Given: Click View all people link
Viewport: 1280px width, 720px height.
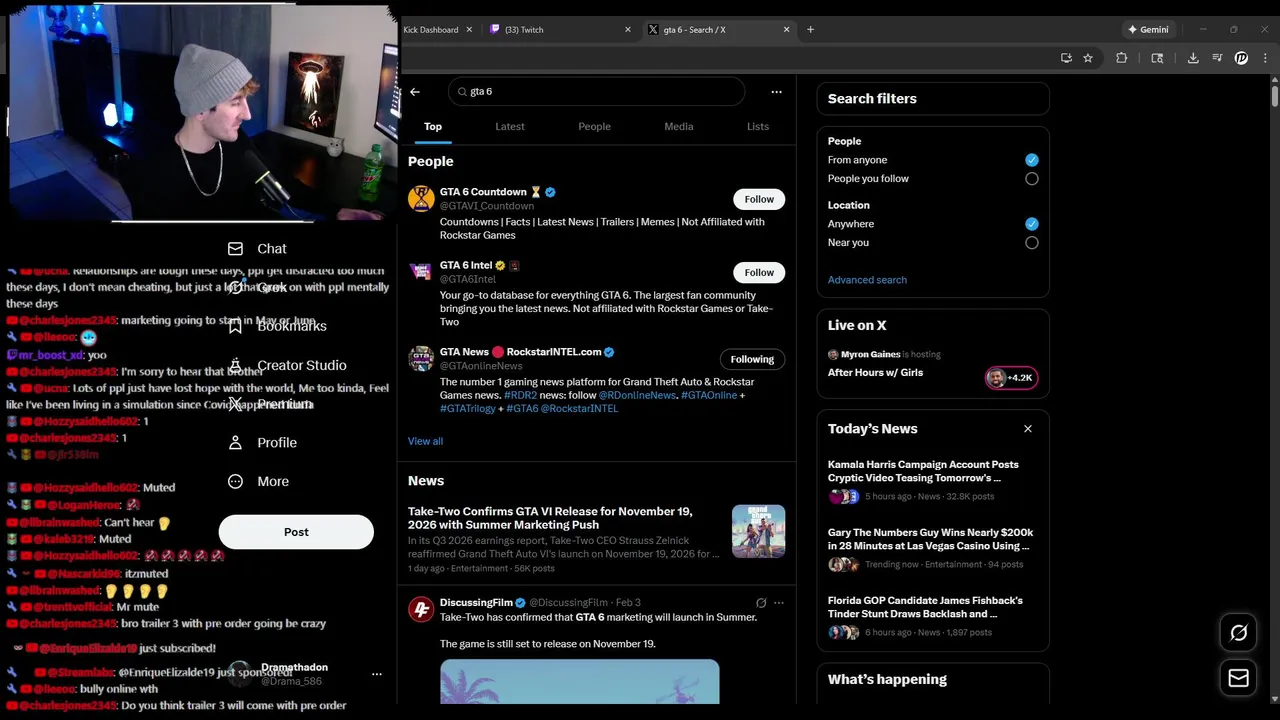Looking at the screenshot, I should 425,441.
